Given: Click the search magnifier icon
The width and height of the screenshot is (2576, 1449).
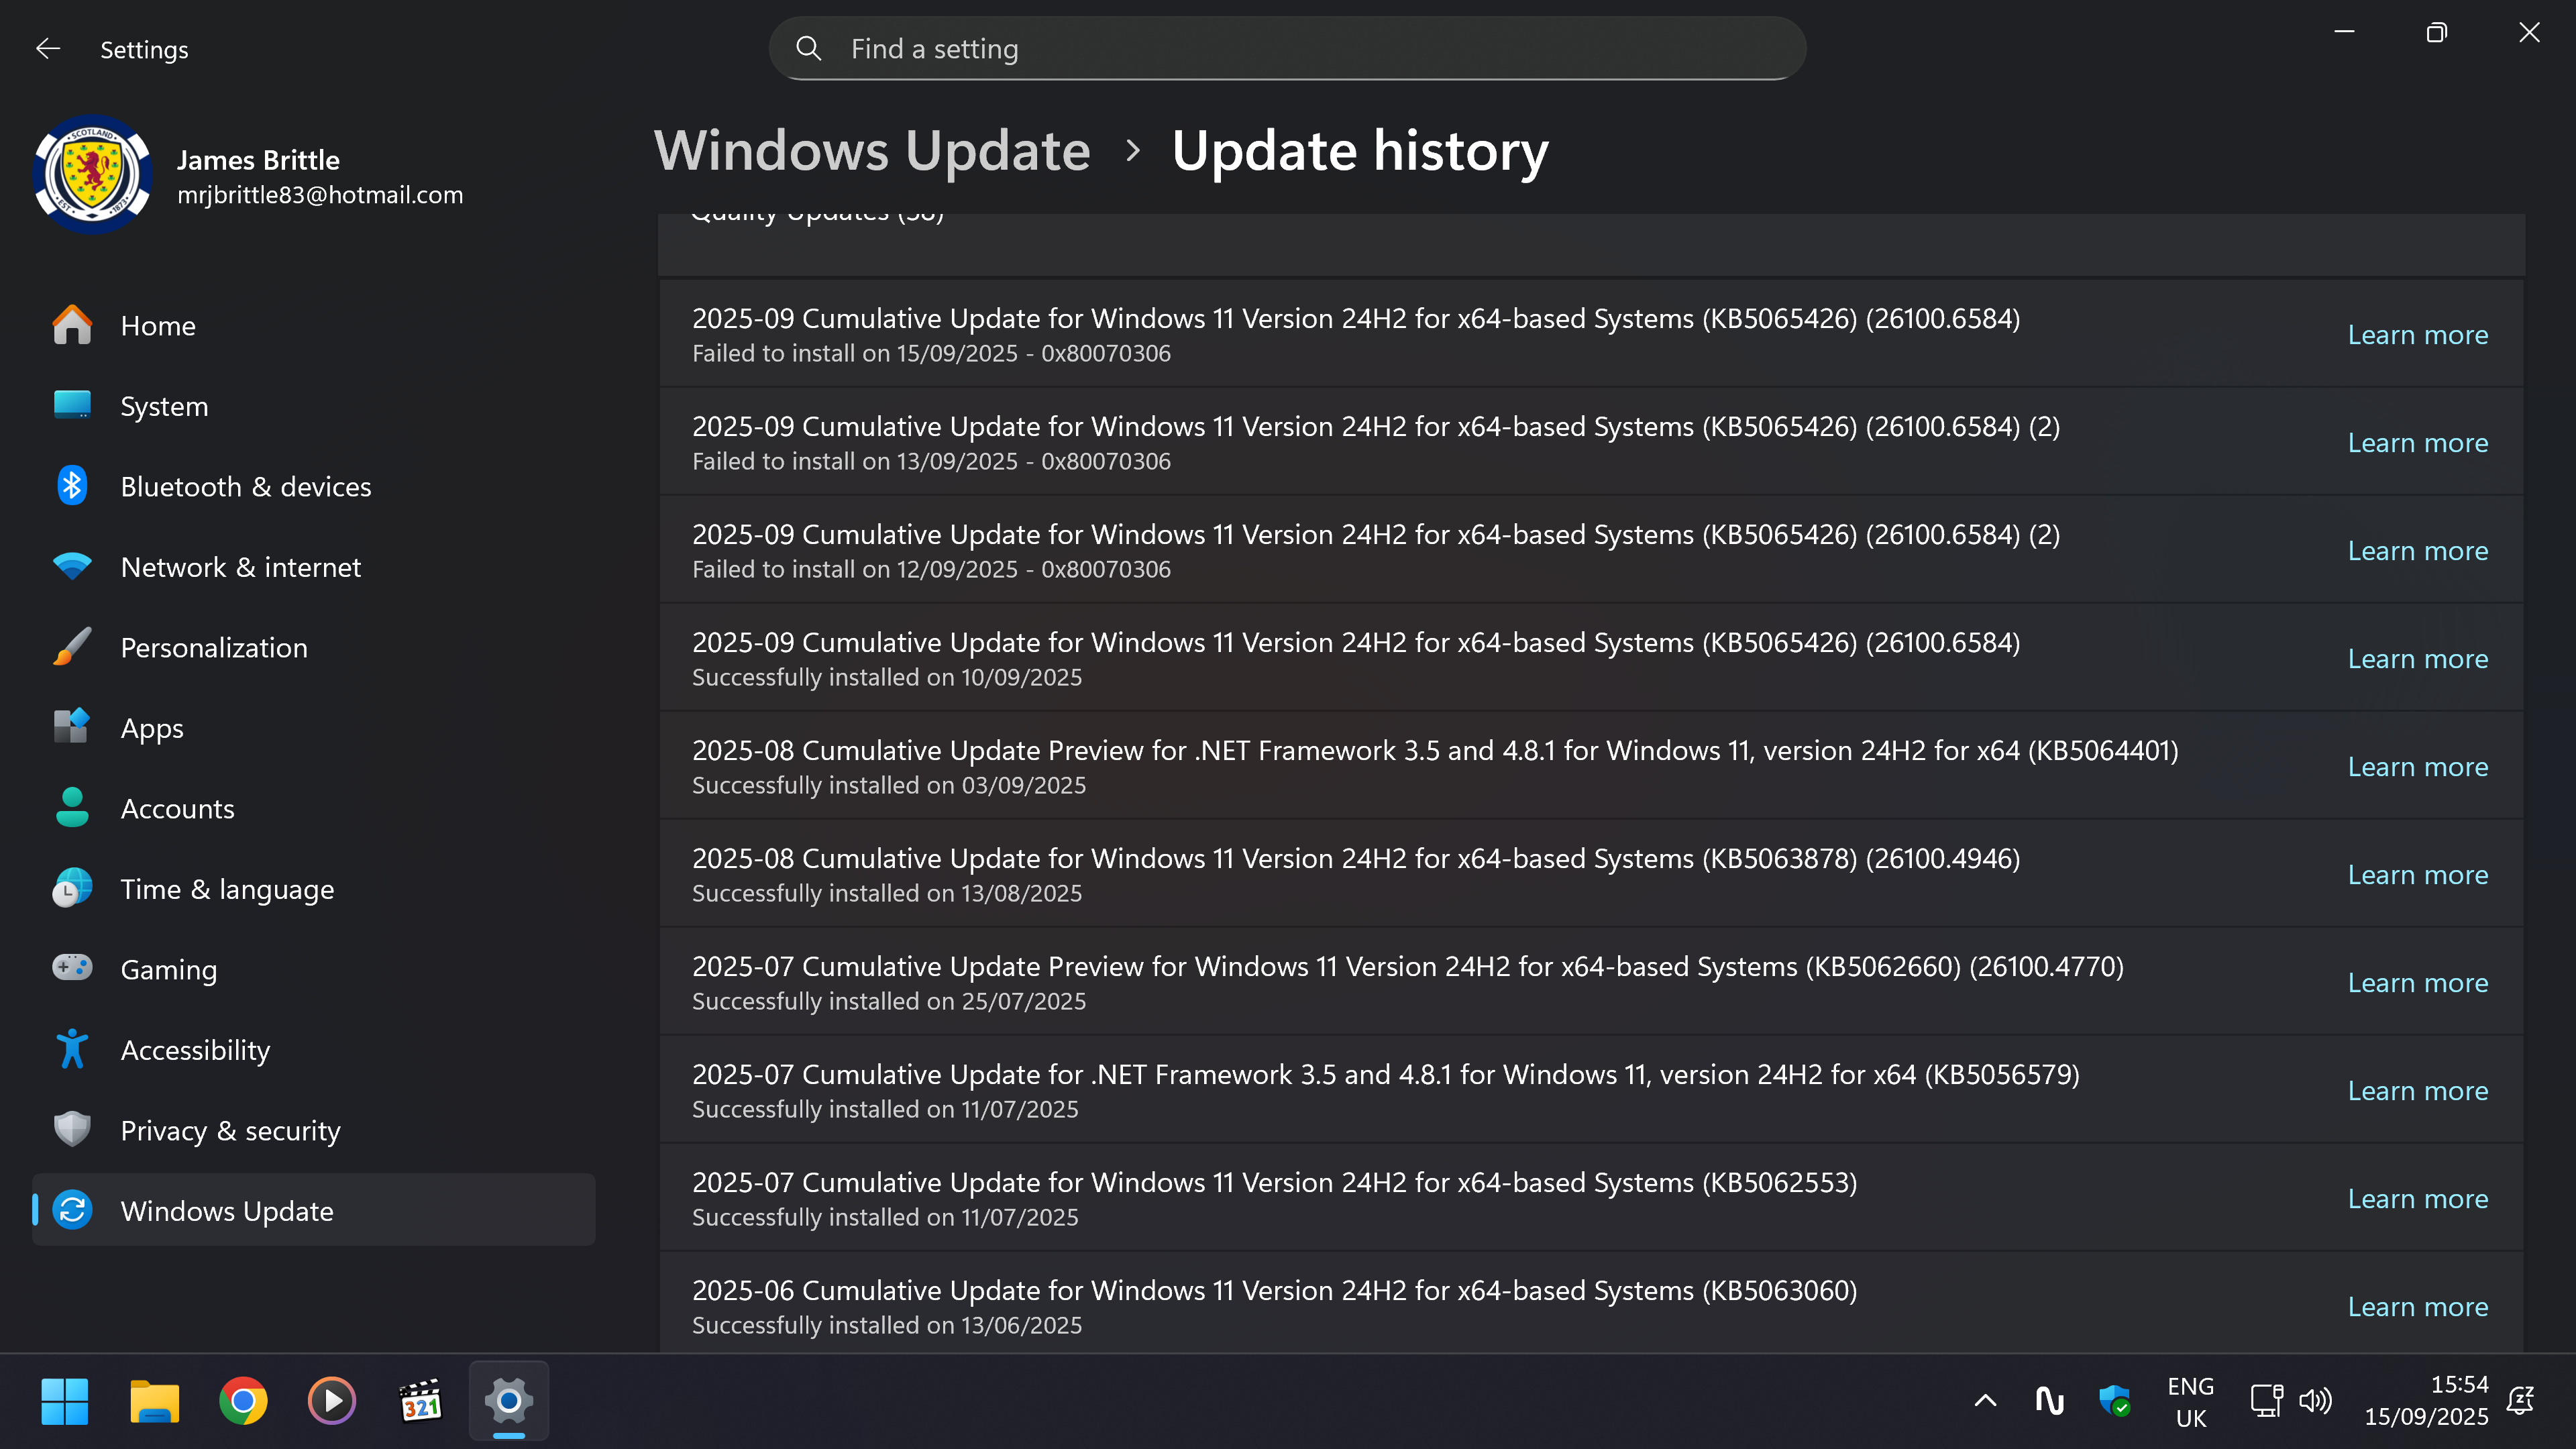Looking at the screenshot, I should pos(808,49).
